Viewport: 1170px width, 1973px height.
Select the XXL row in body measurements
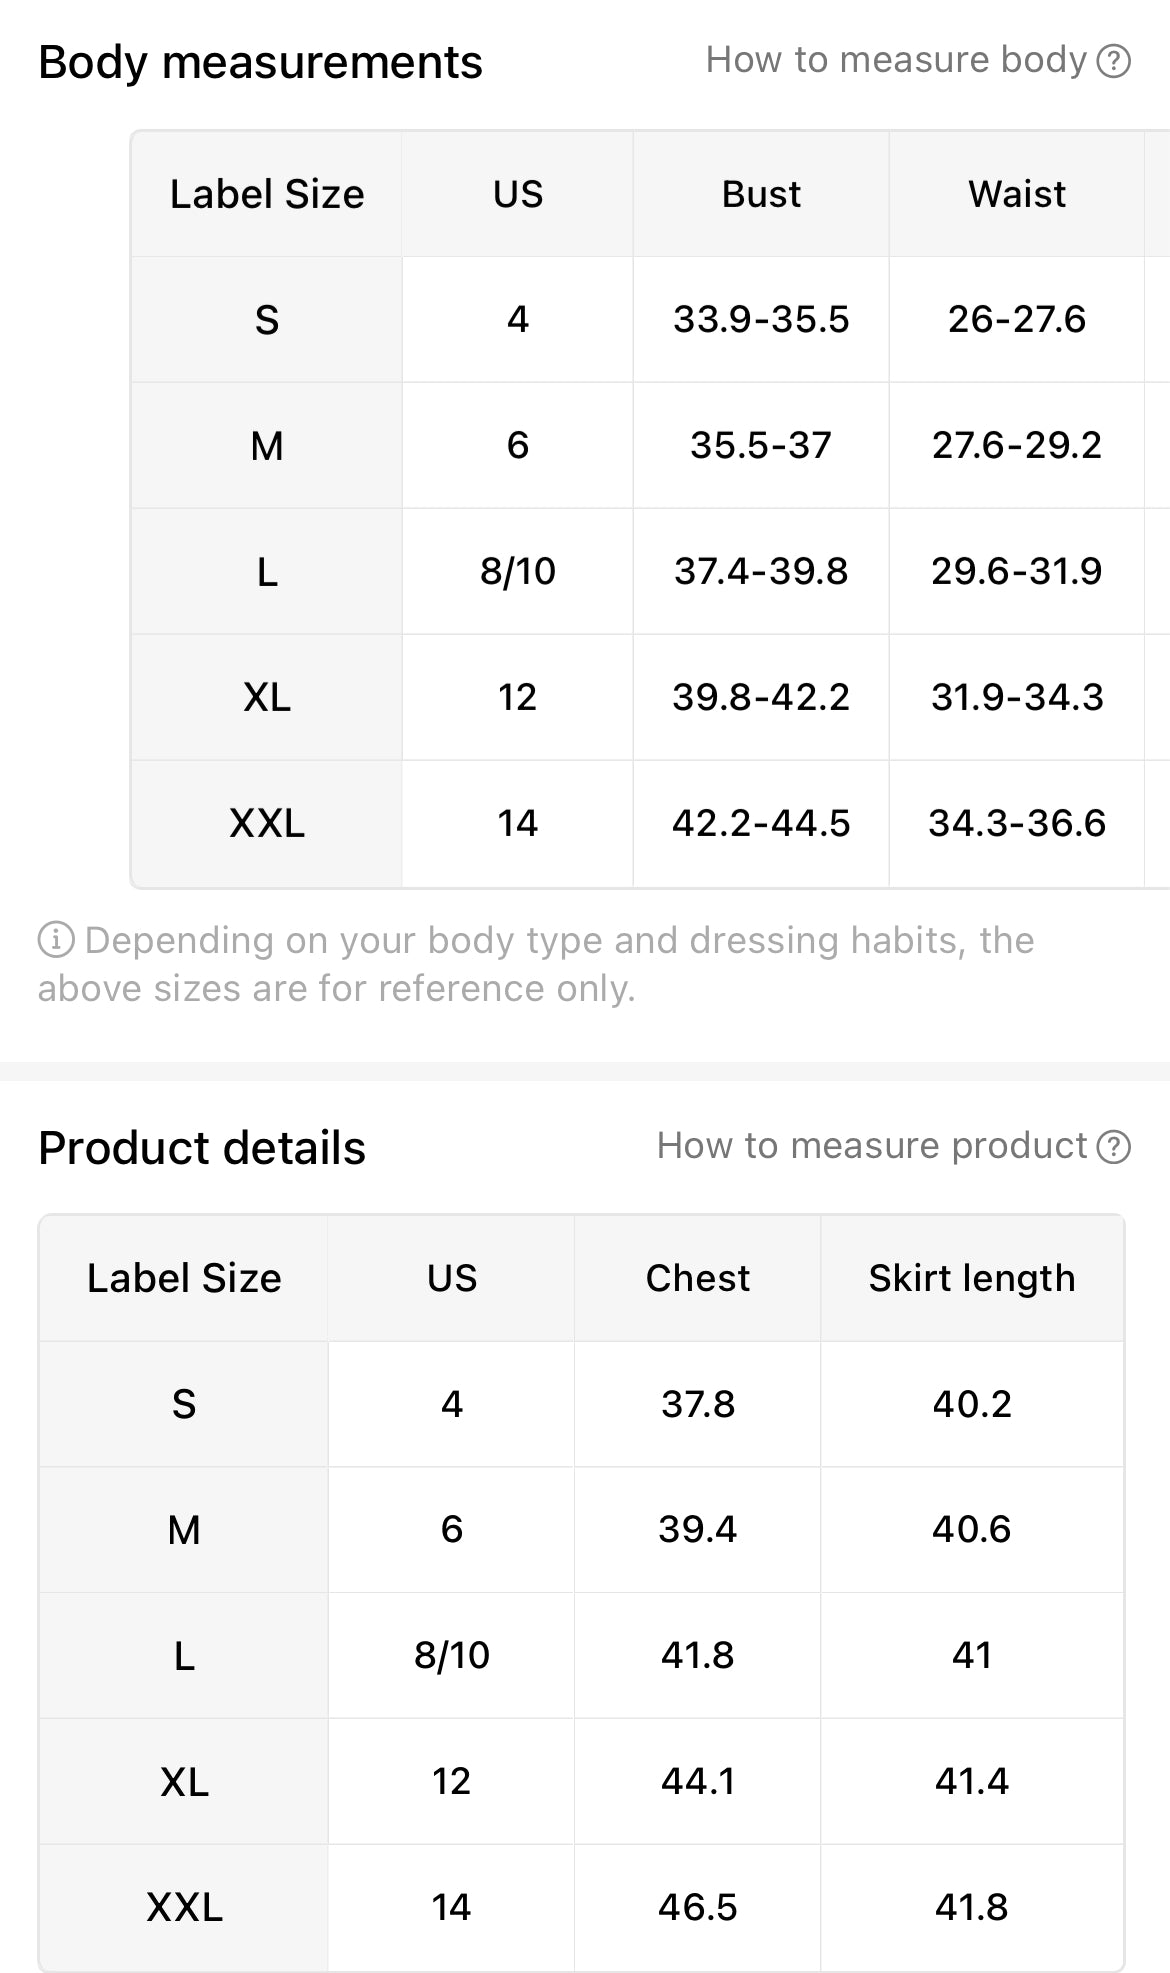tap(267, 823)
